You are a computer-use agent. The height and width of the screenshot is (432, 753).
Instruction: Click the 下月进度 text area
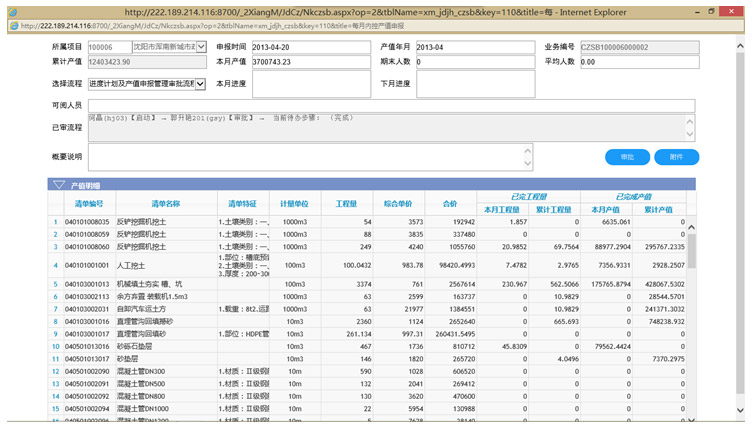pyautogui.click(x=475, y=84)
